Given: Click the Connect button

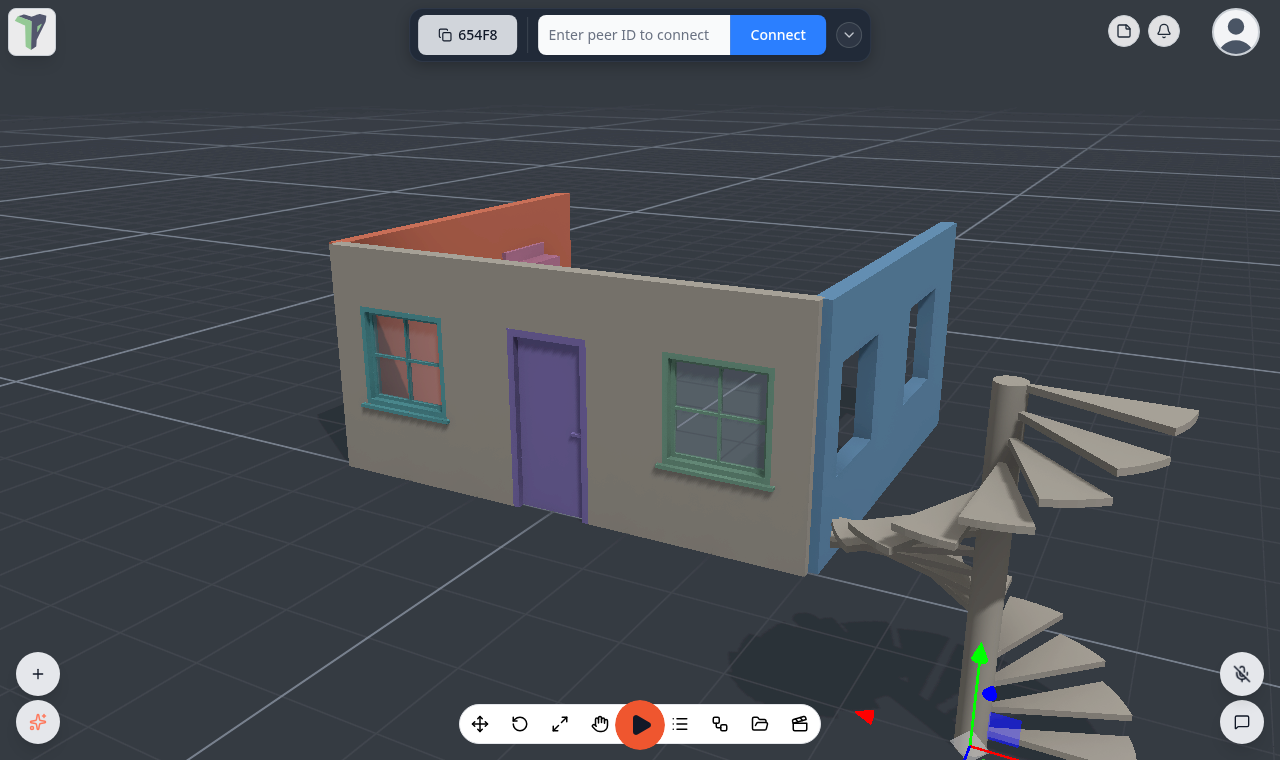Looking at the screenshot, I should point(778,35).
